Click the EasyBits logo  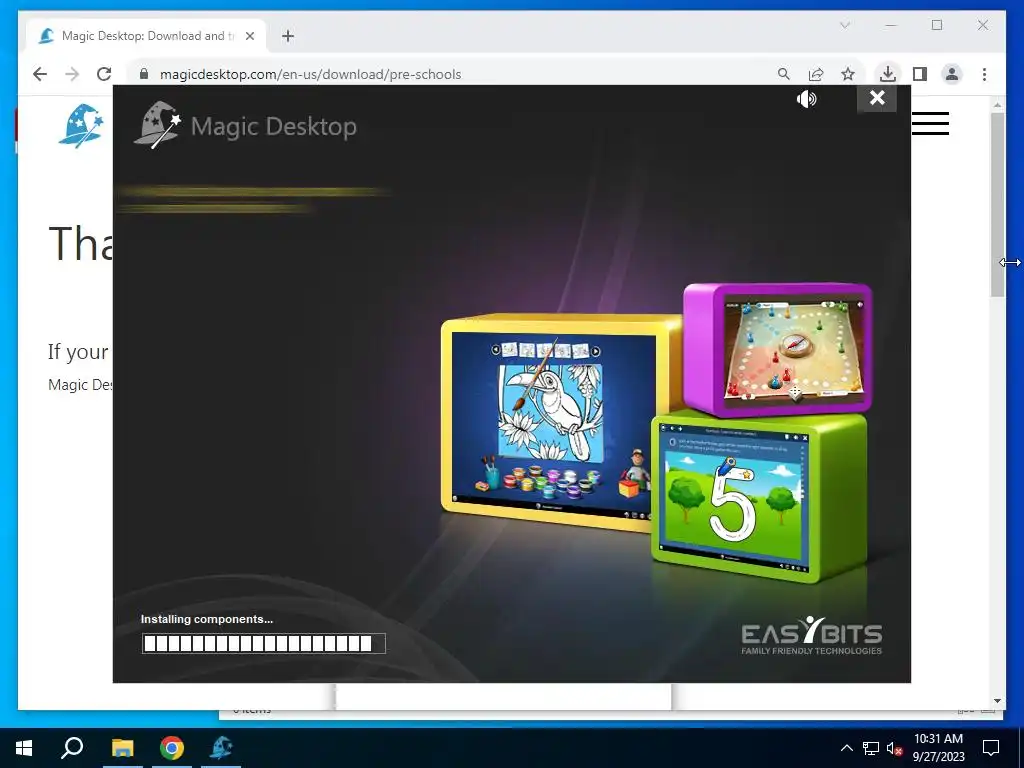(x=811, y=635)
